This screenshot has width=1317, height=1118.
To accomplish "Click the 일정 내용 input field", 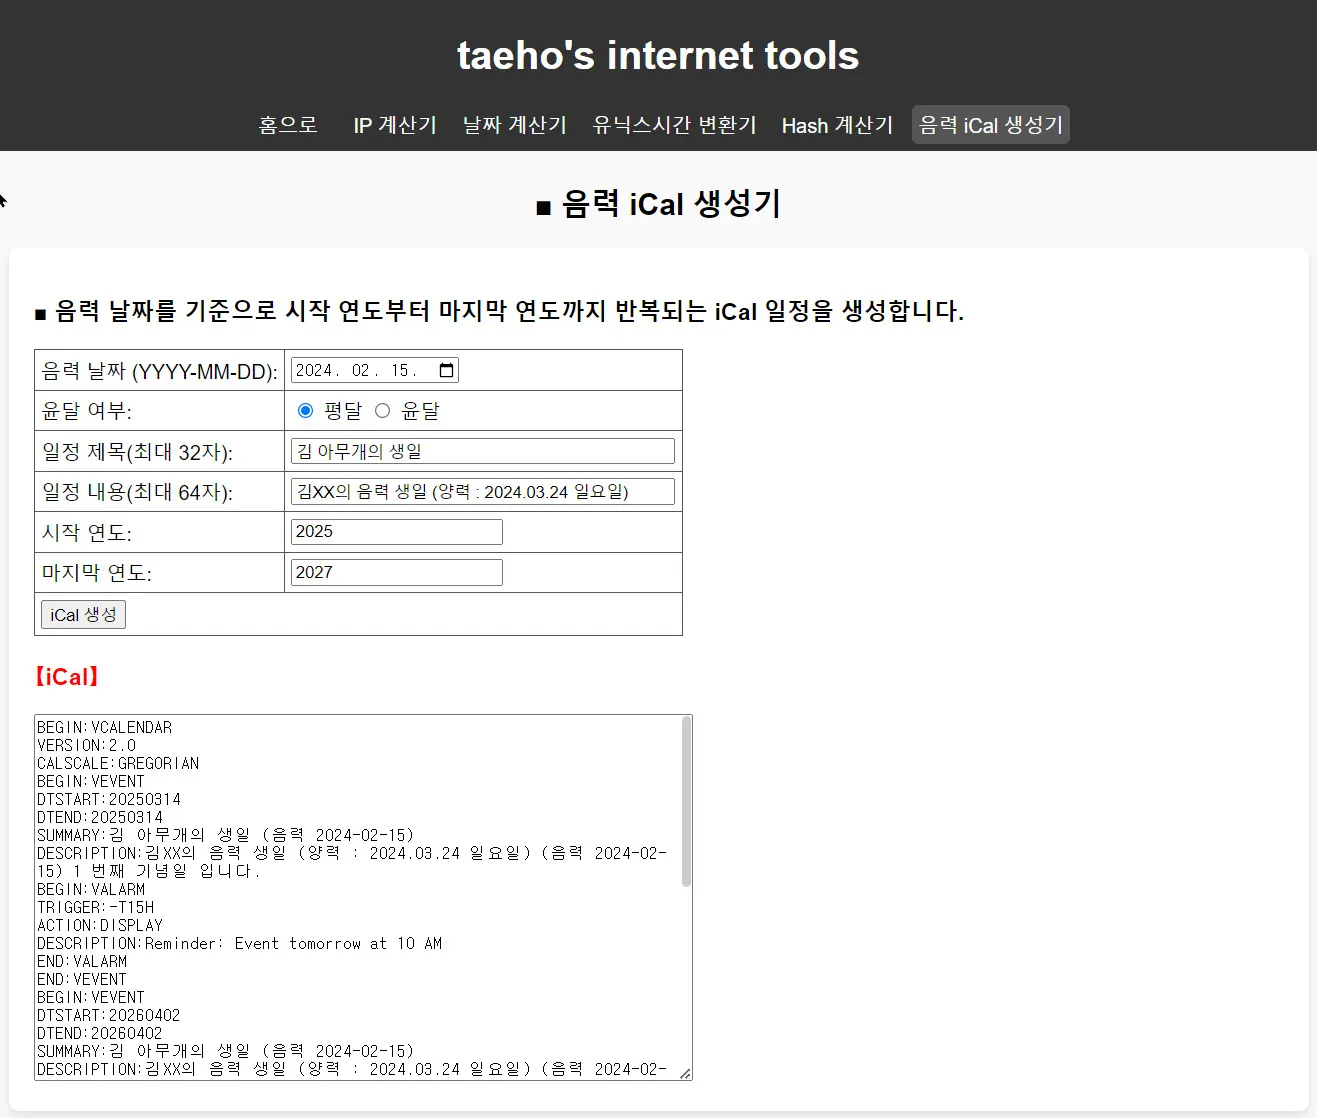I will (x=483, y=492).
